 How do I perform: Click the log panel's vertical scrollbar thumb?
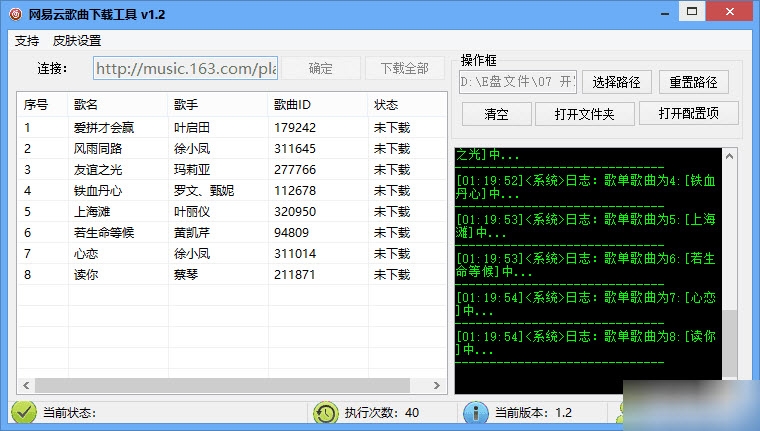[729, 344]
